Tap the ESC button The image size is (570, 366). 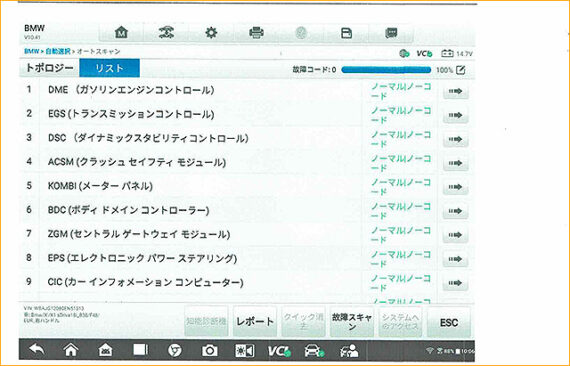click(x=449, y=322)
